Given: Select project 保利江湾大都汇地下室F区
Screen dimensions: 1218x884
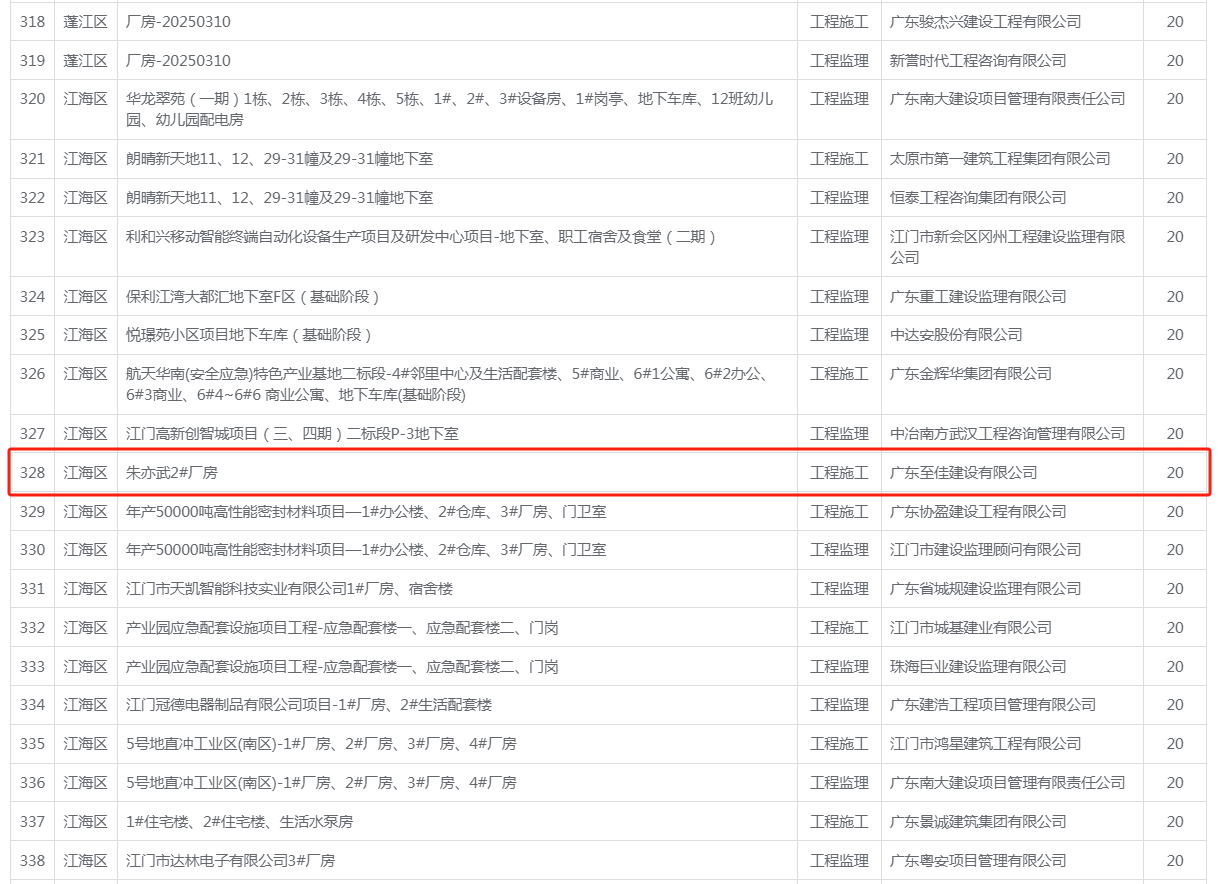Looking at the screenshot, I should tap(252, 296).
